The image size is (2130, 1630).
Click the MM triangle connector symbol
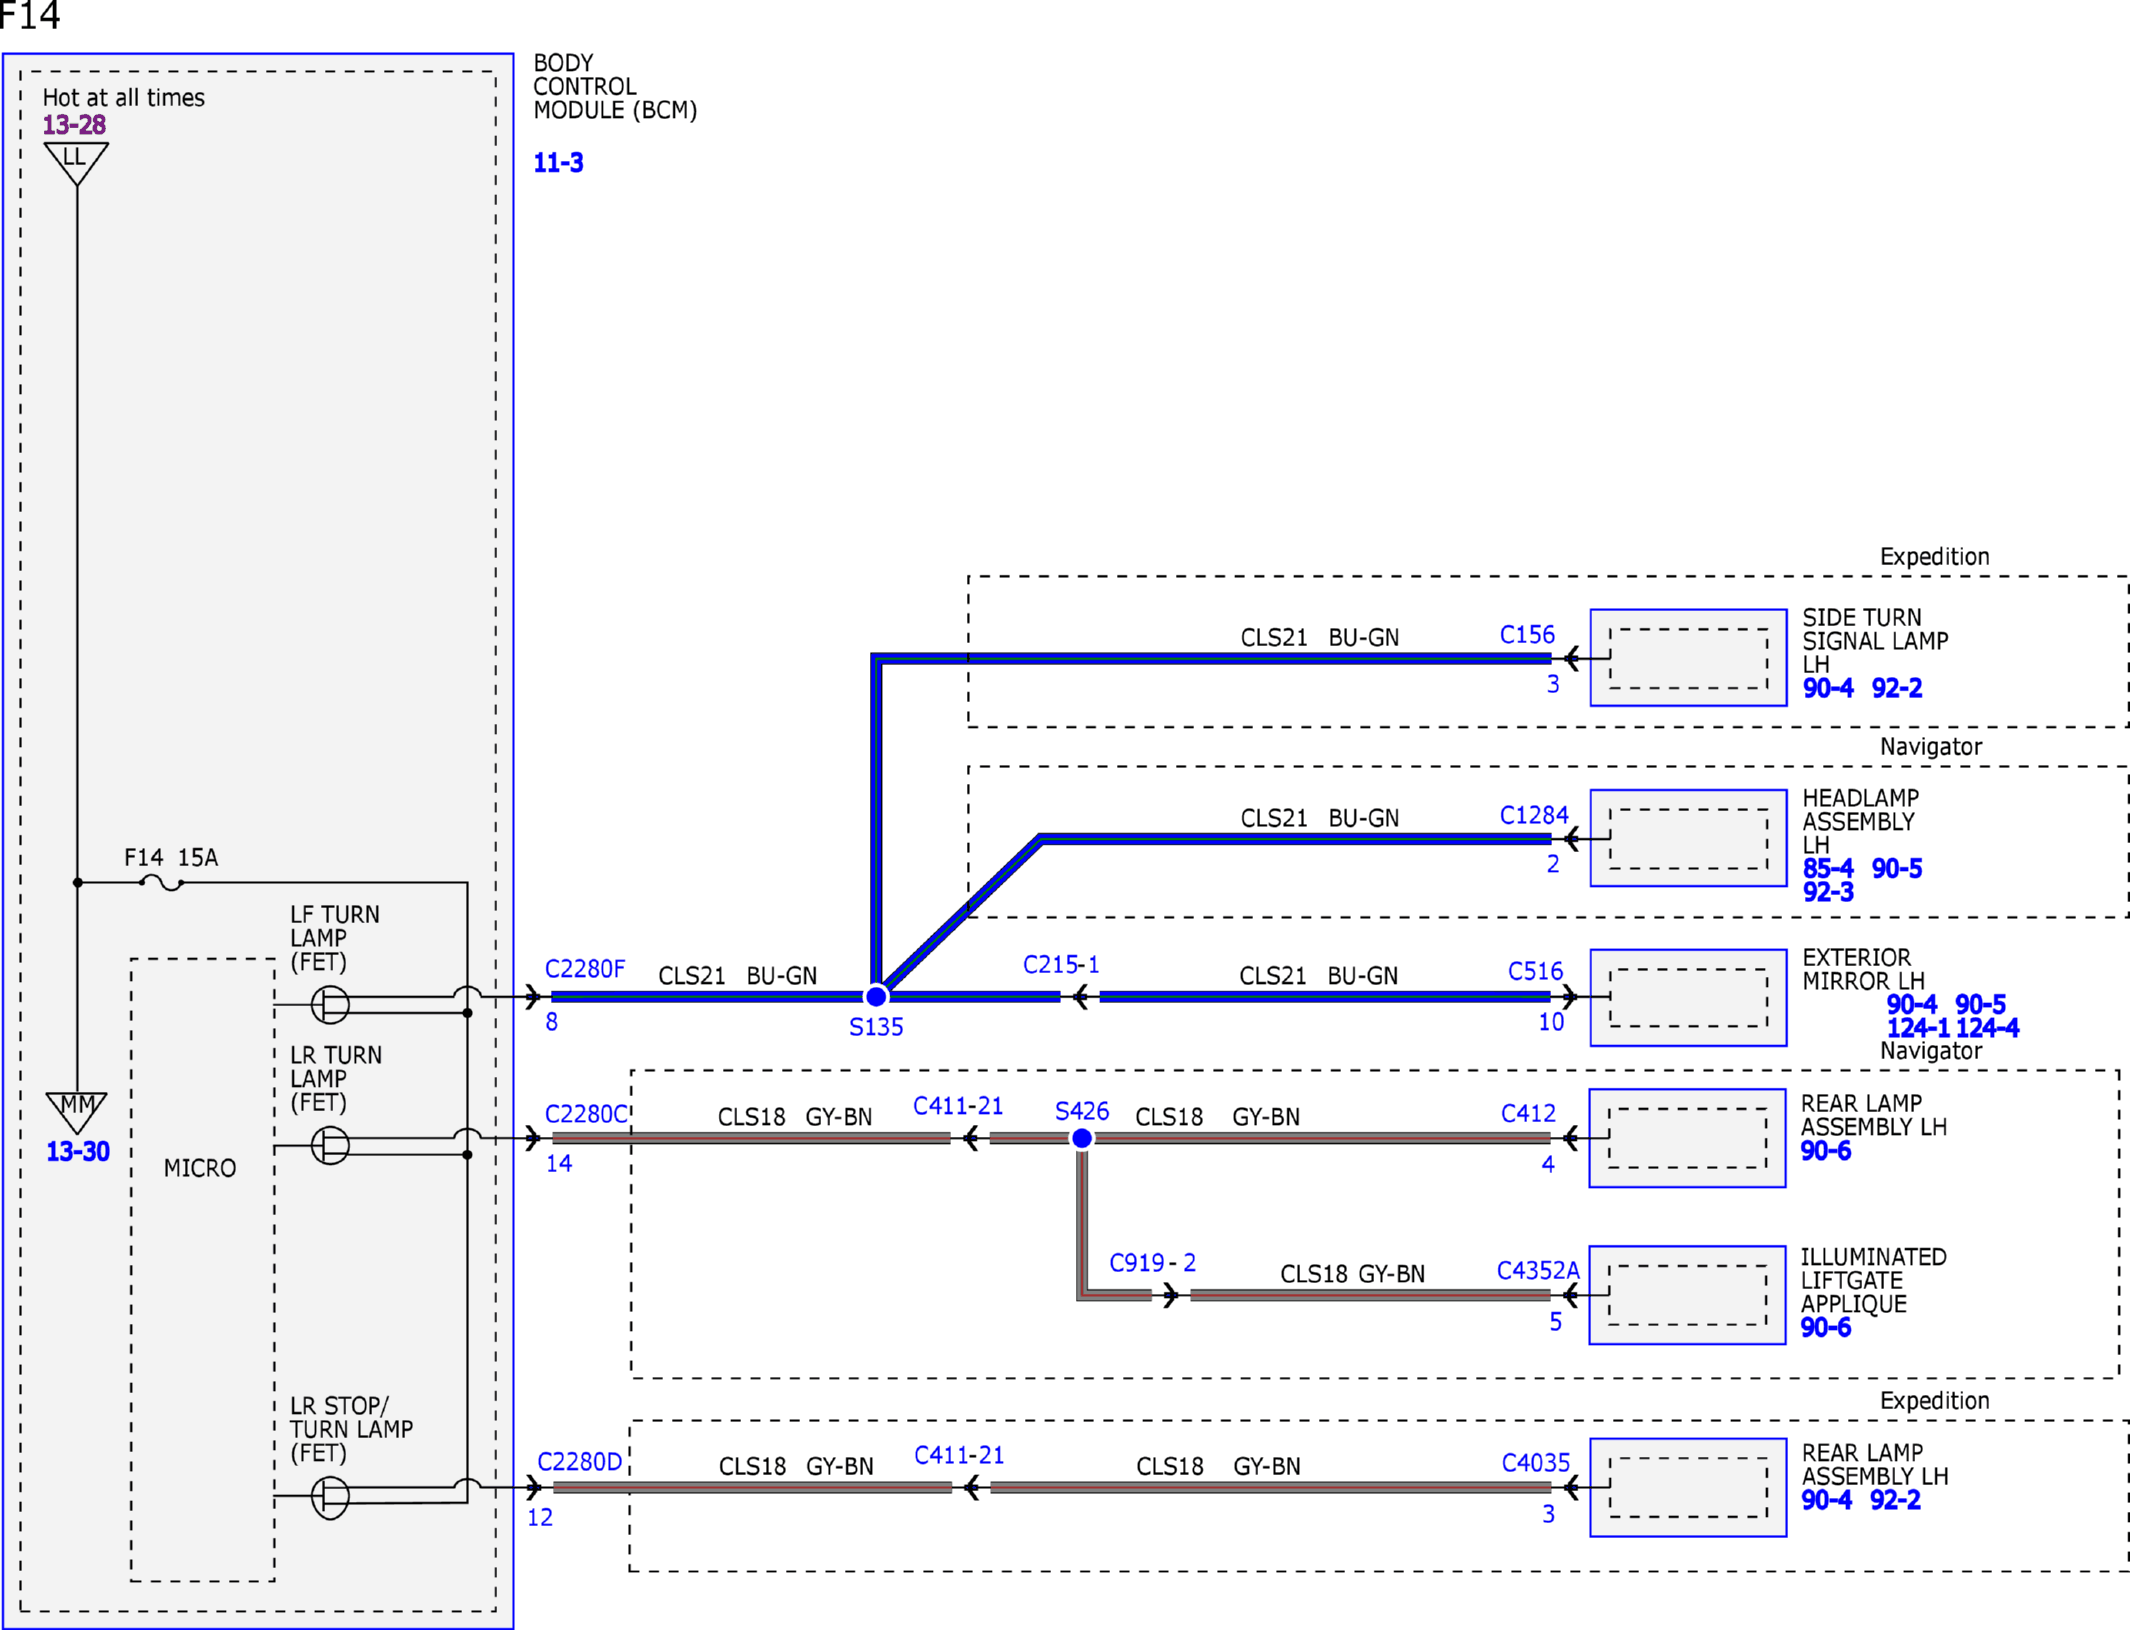pos(77,1112)
